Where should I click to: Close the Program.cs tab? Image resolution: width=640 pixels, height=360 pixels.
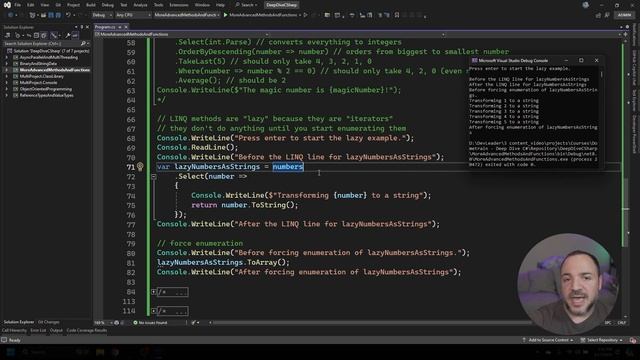[126, 27]
